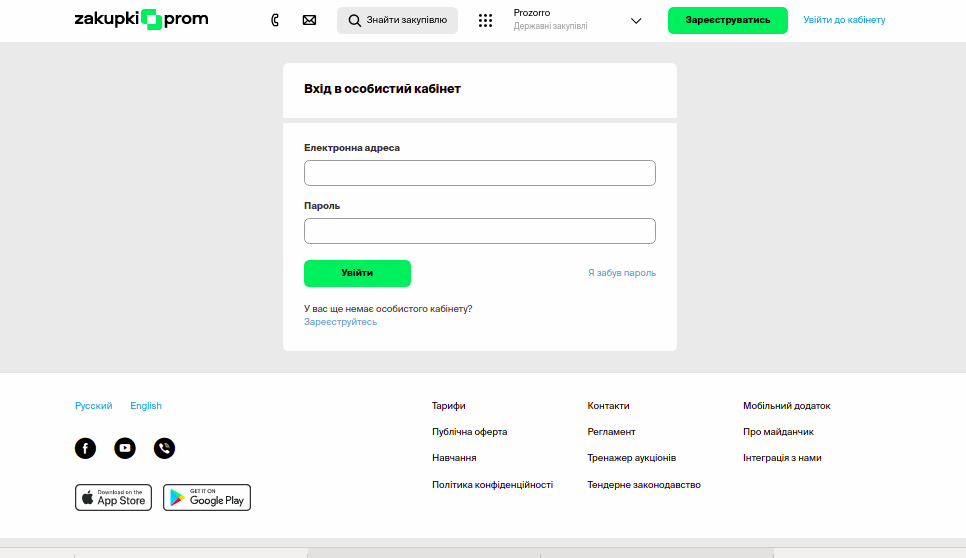Click the phone contact icon in header
Viewport: 966px width, 558px height.
coord(275,20)
